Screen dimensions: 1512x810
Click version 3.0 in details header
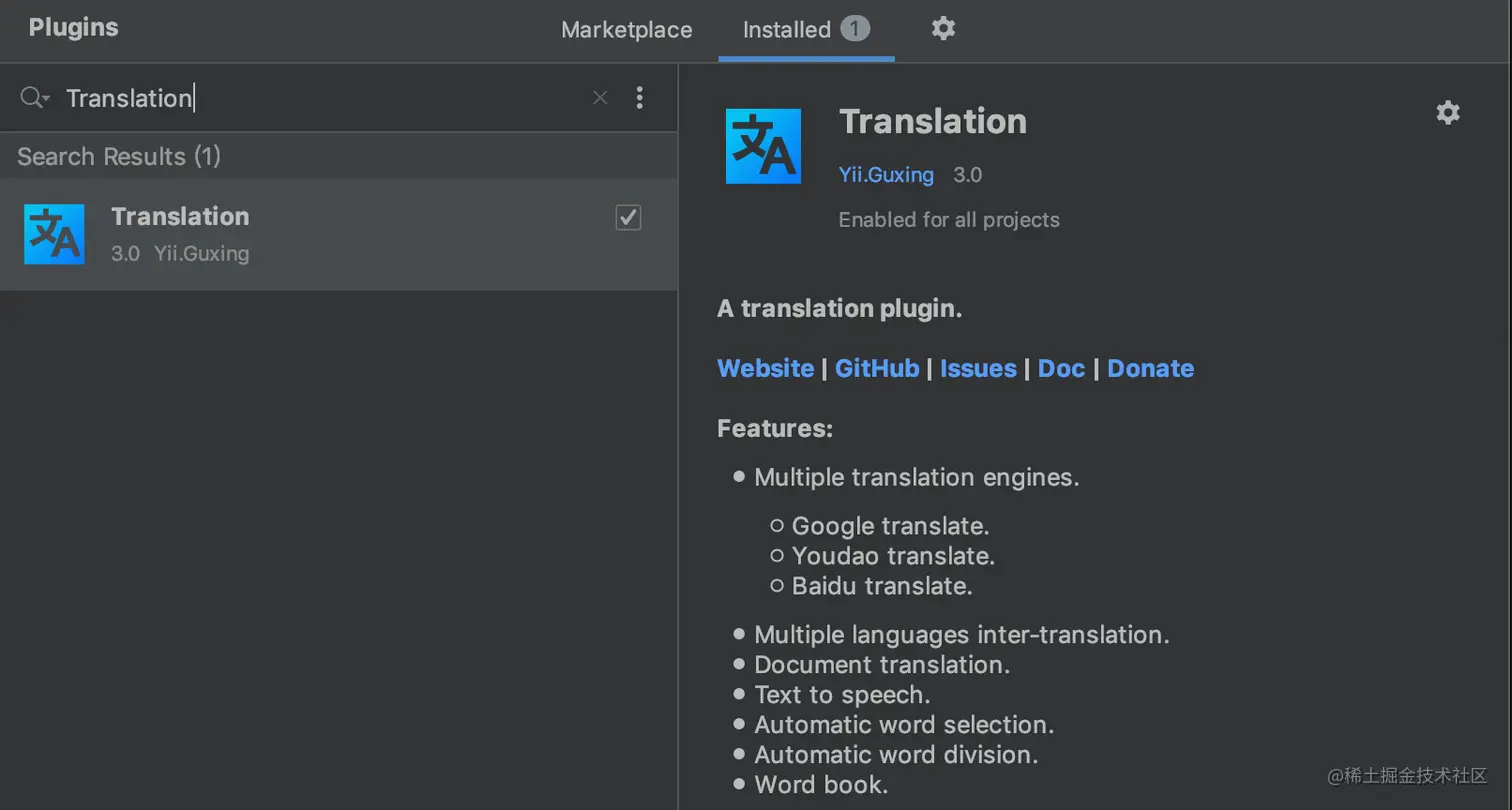(x=967, y=175)
